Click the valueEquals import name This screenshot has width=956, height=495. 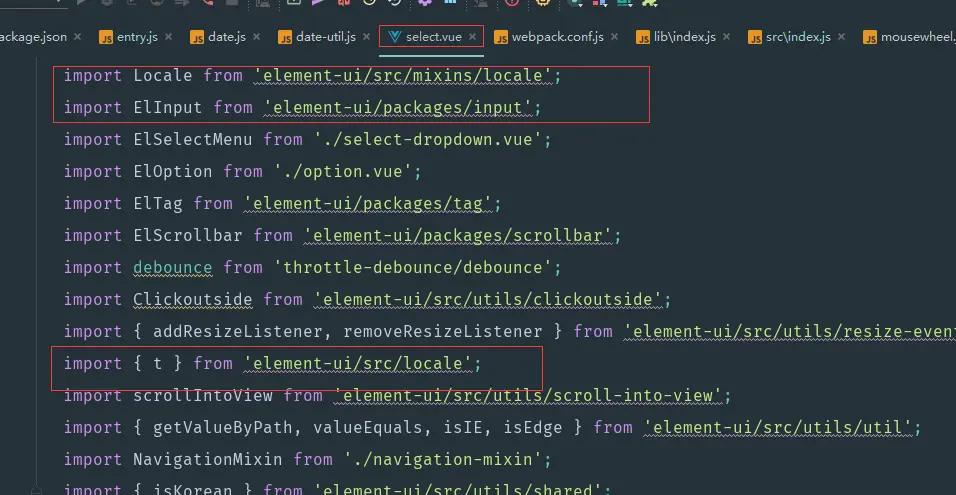click(368, 428)
